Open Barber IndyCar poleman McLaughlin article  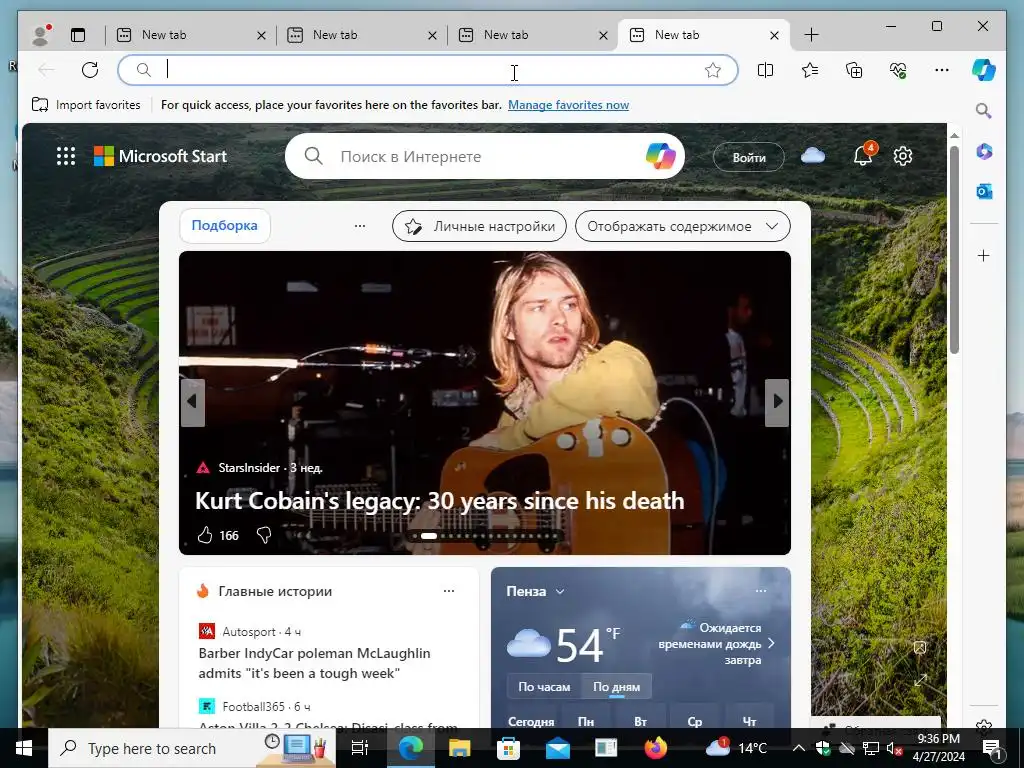pyautogui.click(x=314, y=663)
